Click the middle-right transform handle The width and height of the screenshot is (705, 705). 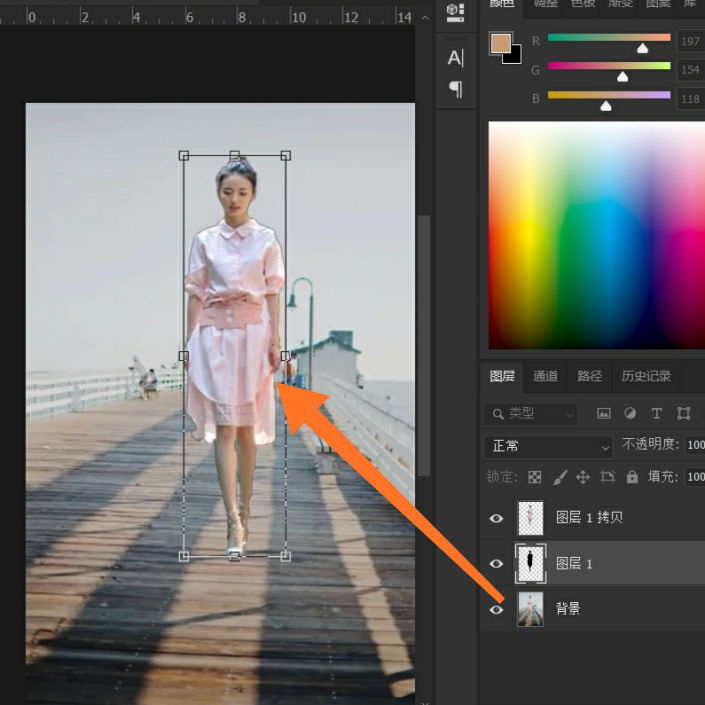(286, 356)
